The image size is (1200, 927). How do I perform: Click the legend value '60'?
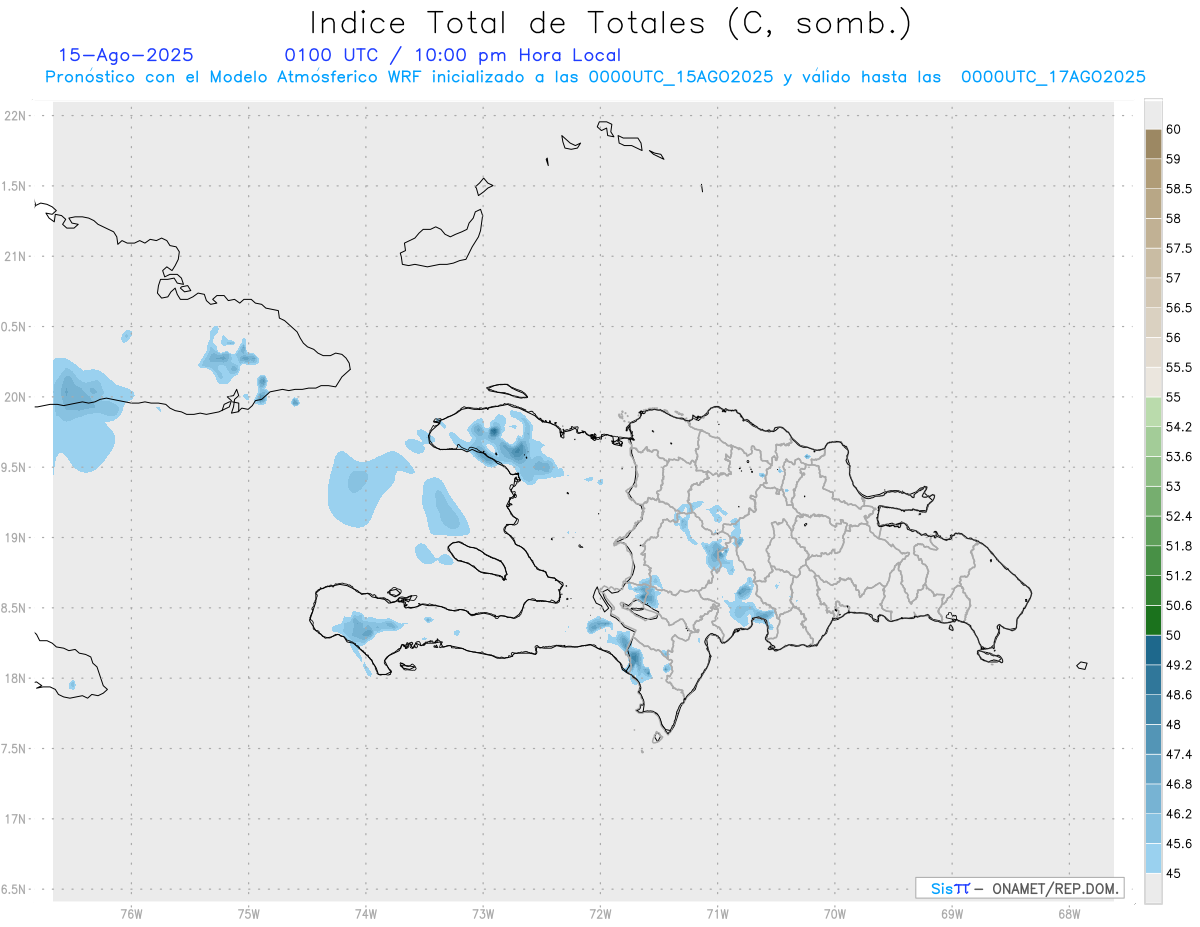[x=1173, y=129]
